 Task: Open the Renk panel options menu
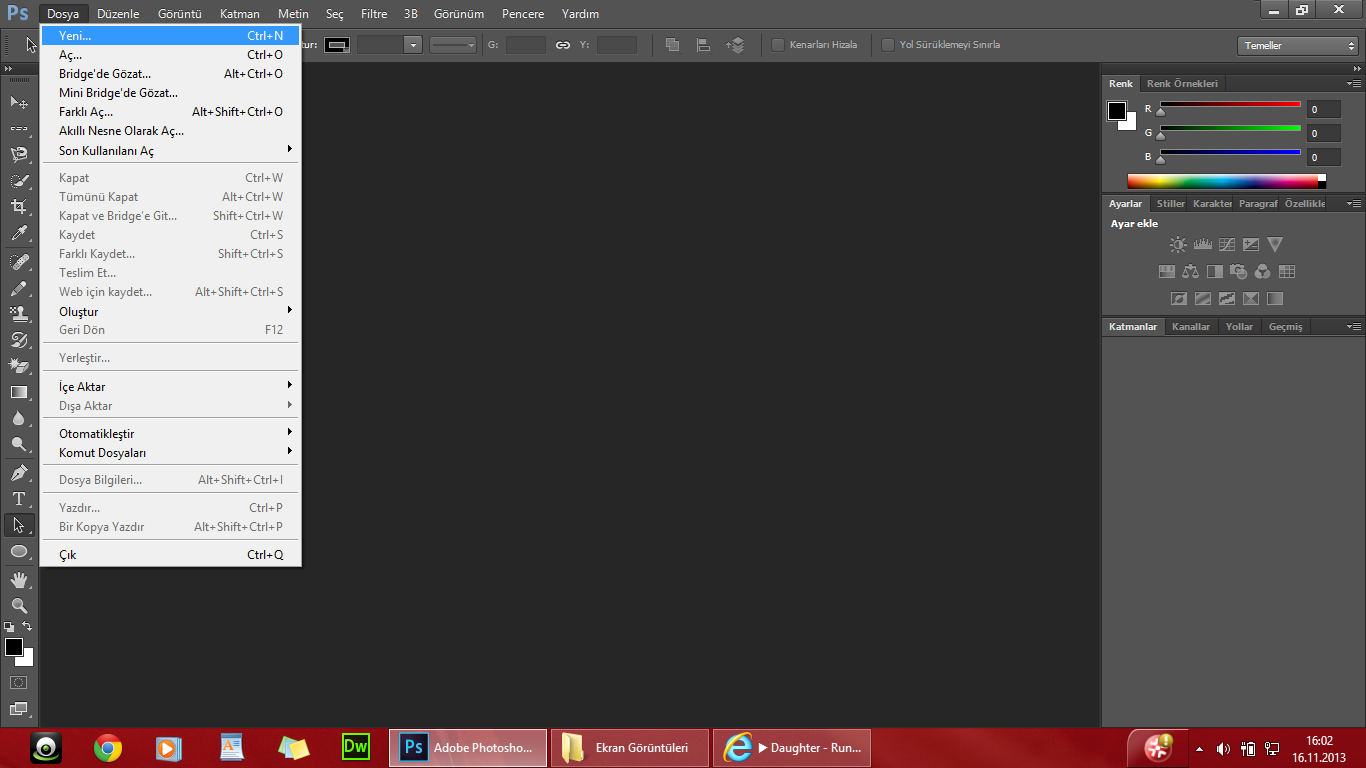pyautogui.click(x=1354, y=84)
